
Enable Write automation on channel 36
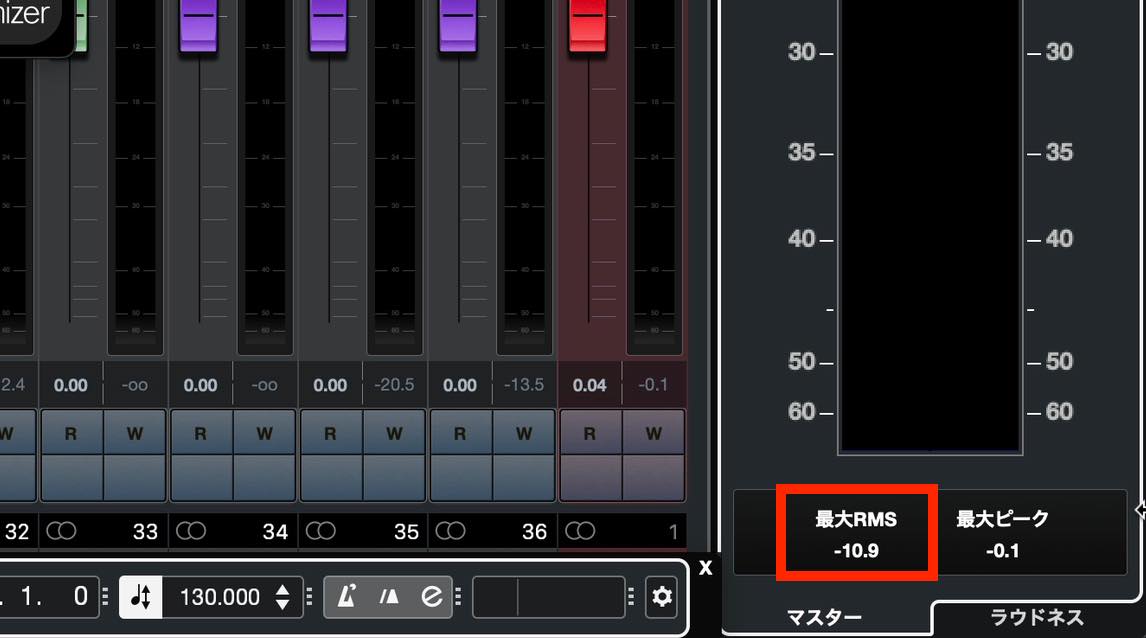(524, 433)
